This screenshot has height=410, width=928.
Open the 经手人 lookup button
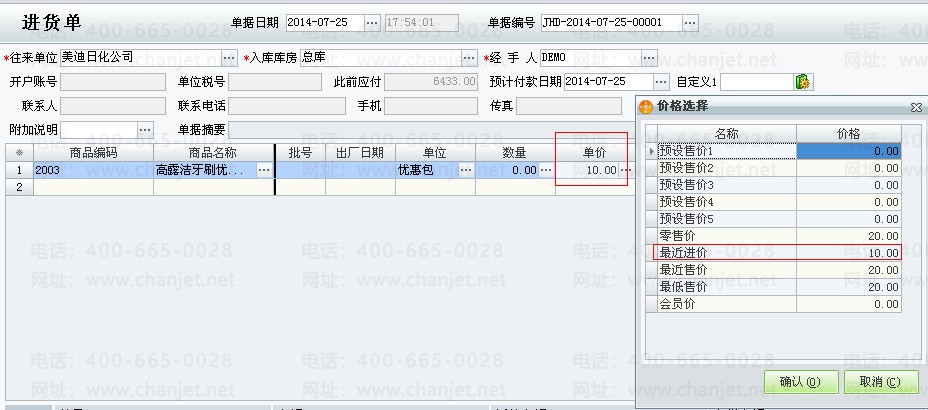tap(649, 58)
